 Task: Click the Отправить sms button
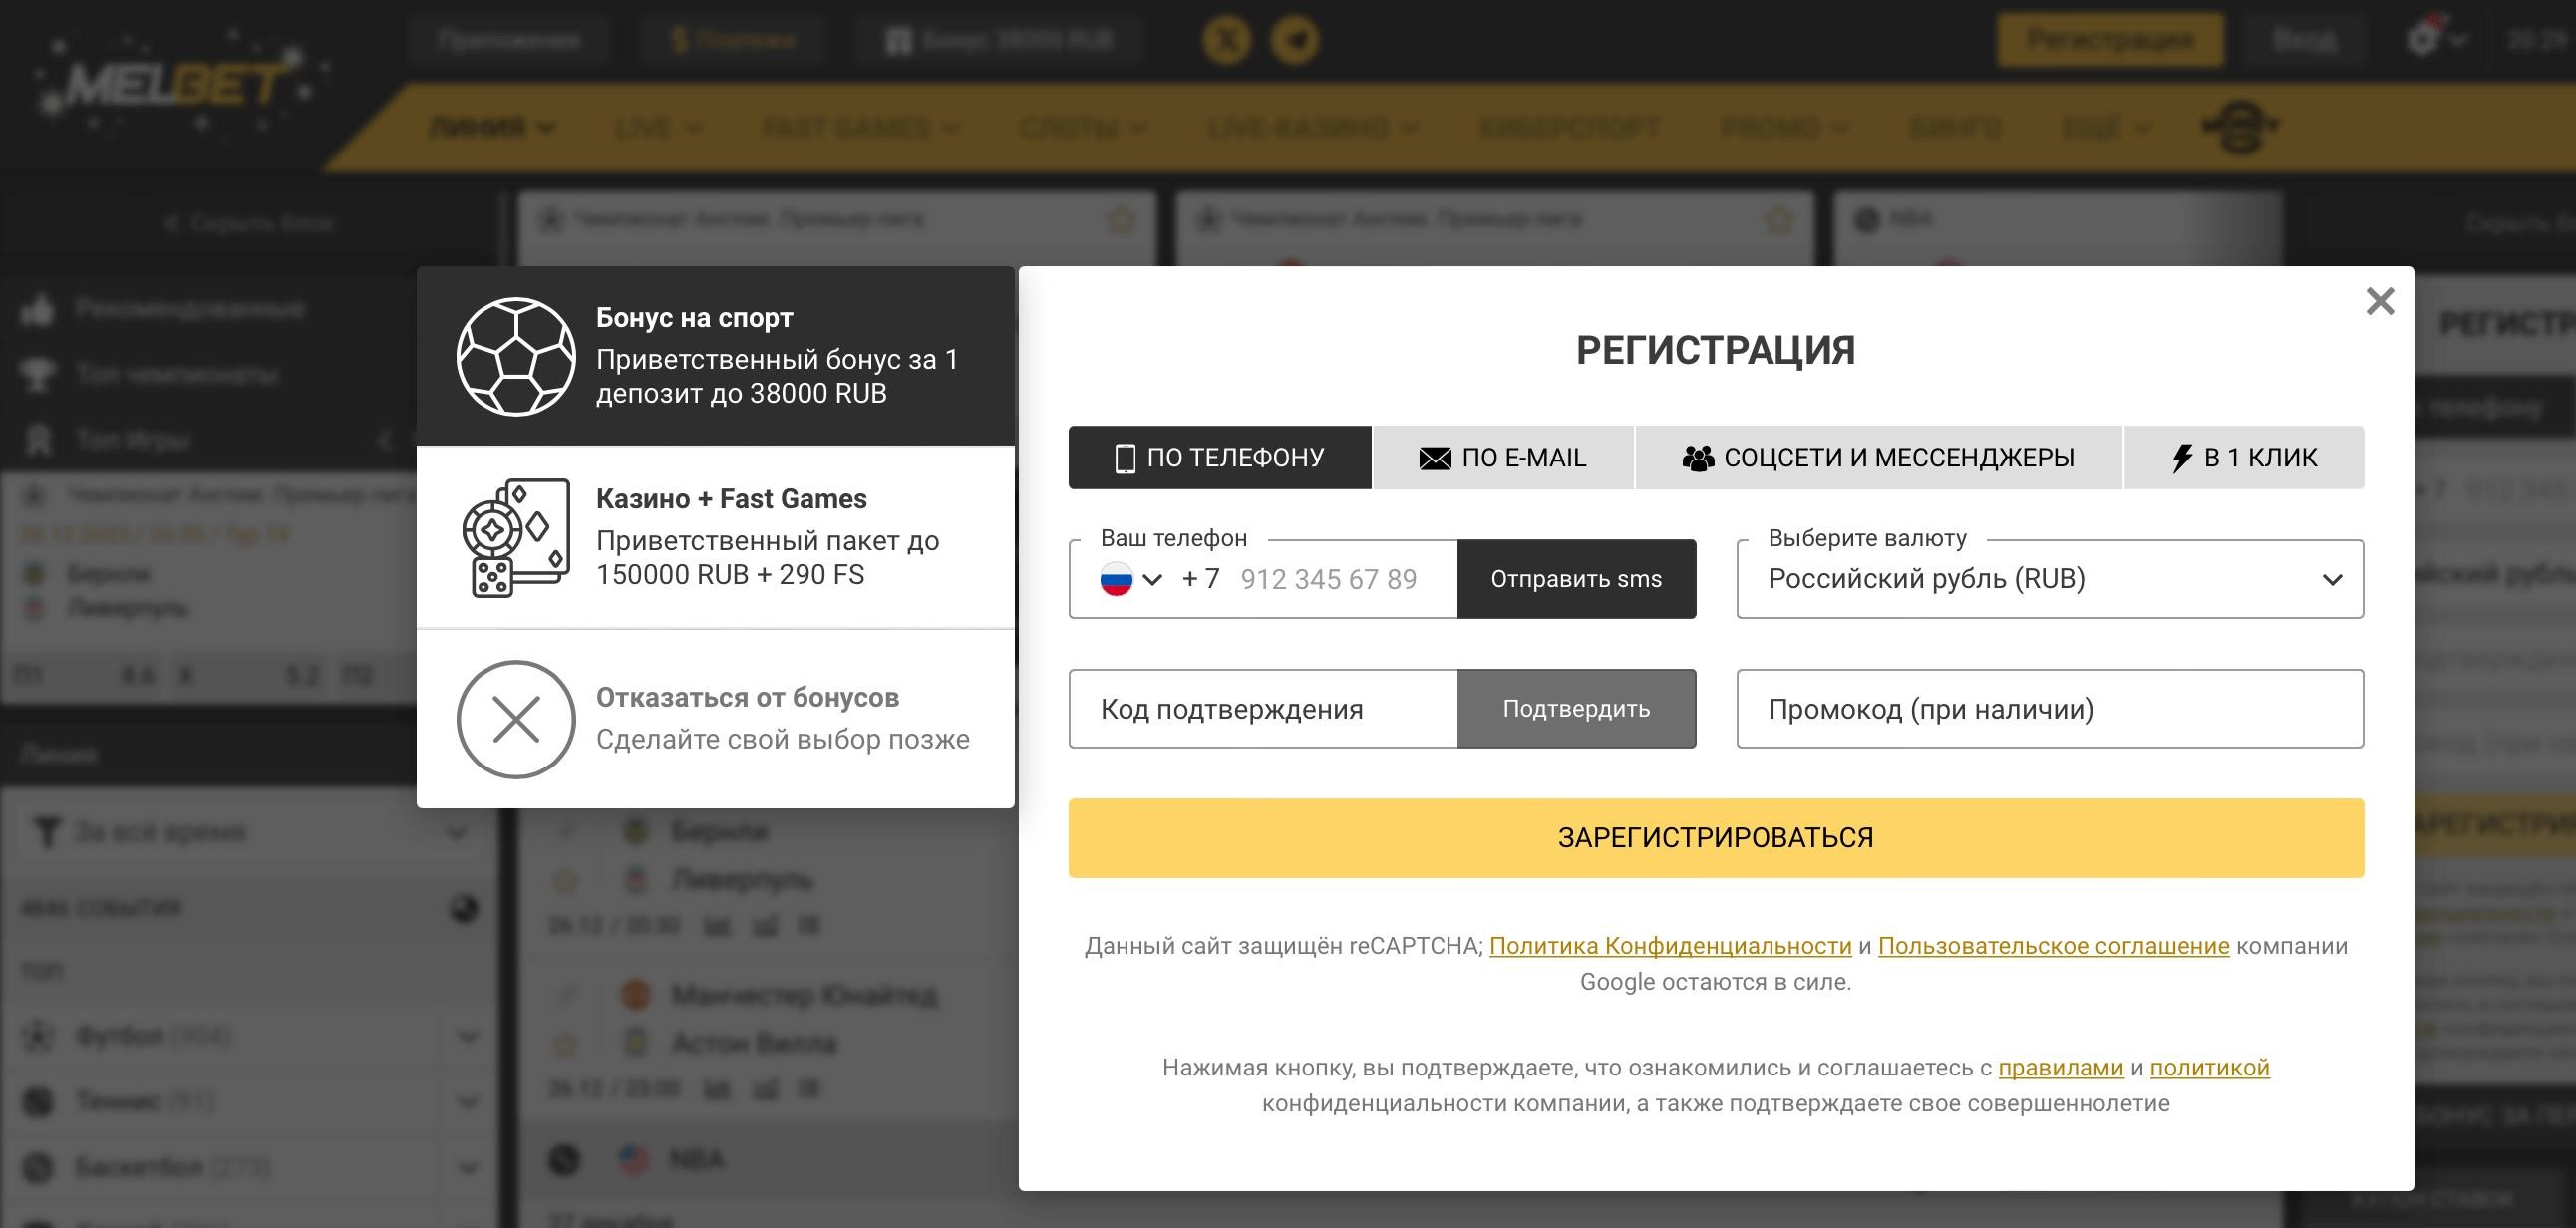point(1576,579)
